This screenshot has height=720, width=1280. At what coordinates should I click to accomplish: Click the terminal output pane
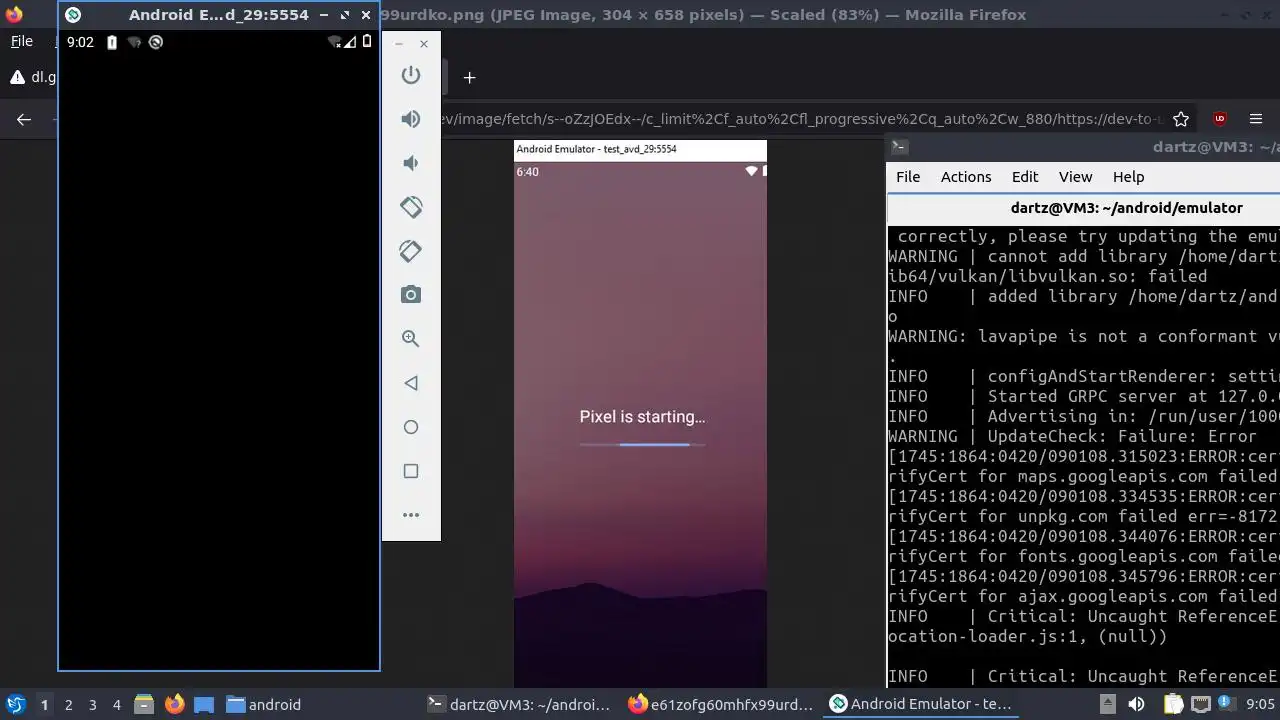pos(1083,456)
